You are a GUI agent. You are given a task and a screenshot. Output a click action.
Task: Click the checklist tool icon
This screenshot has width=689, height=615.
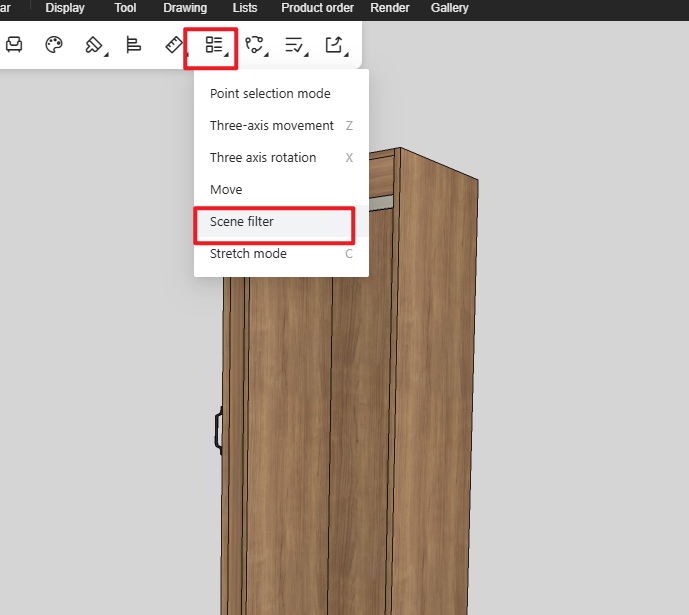click(x=295, y=45)
